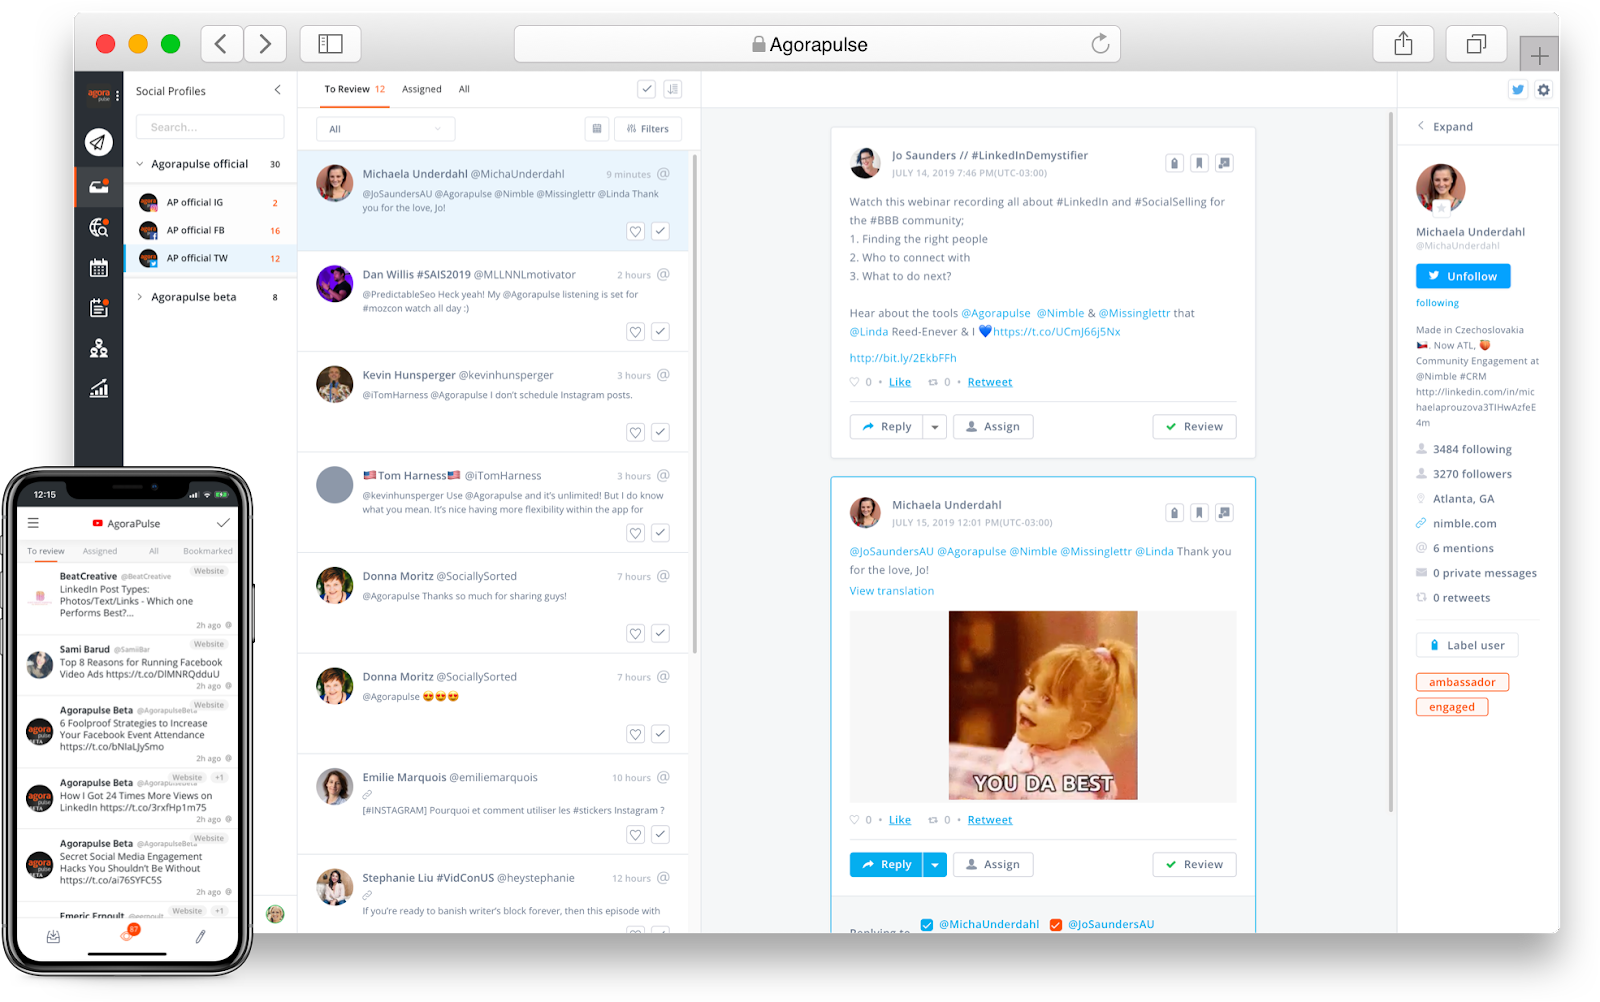Open Twitter settings gear at top right
This screenshot has width=1600, height=1002.
(x=1543, y=89)
